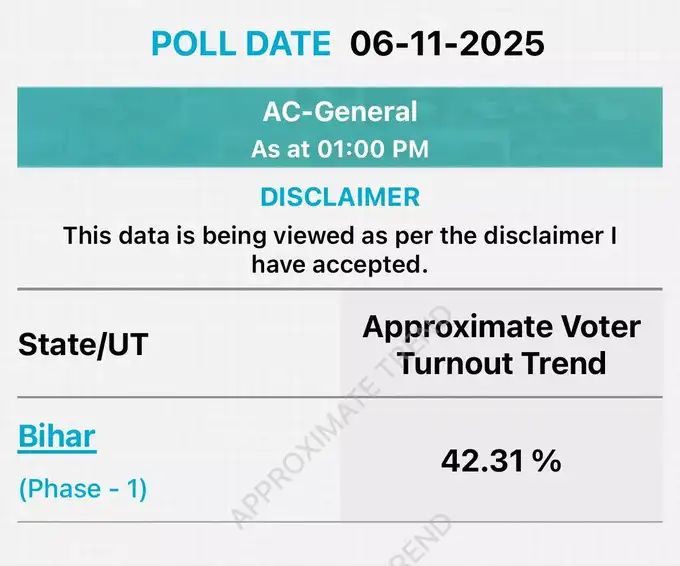Select the 06-11-2025 poll date value
The image size is (680, 566).
pos(447,44)
